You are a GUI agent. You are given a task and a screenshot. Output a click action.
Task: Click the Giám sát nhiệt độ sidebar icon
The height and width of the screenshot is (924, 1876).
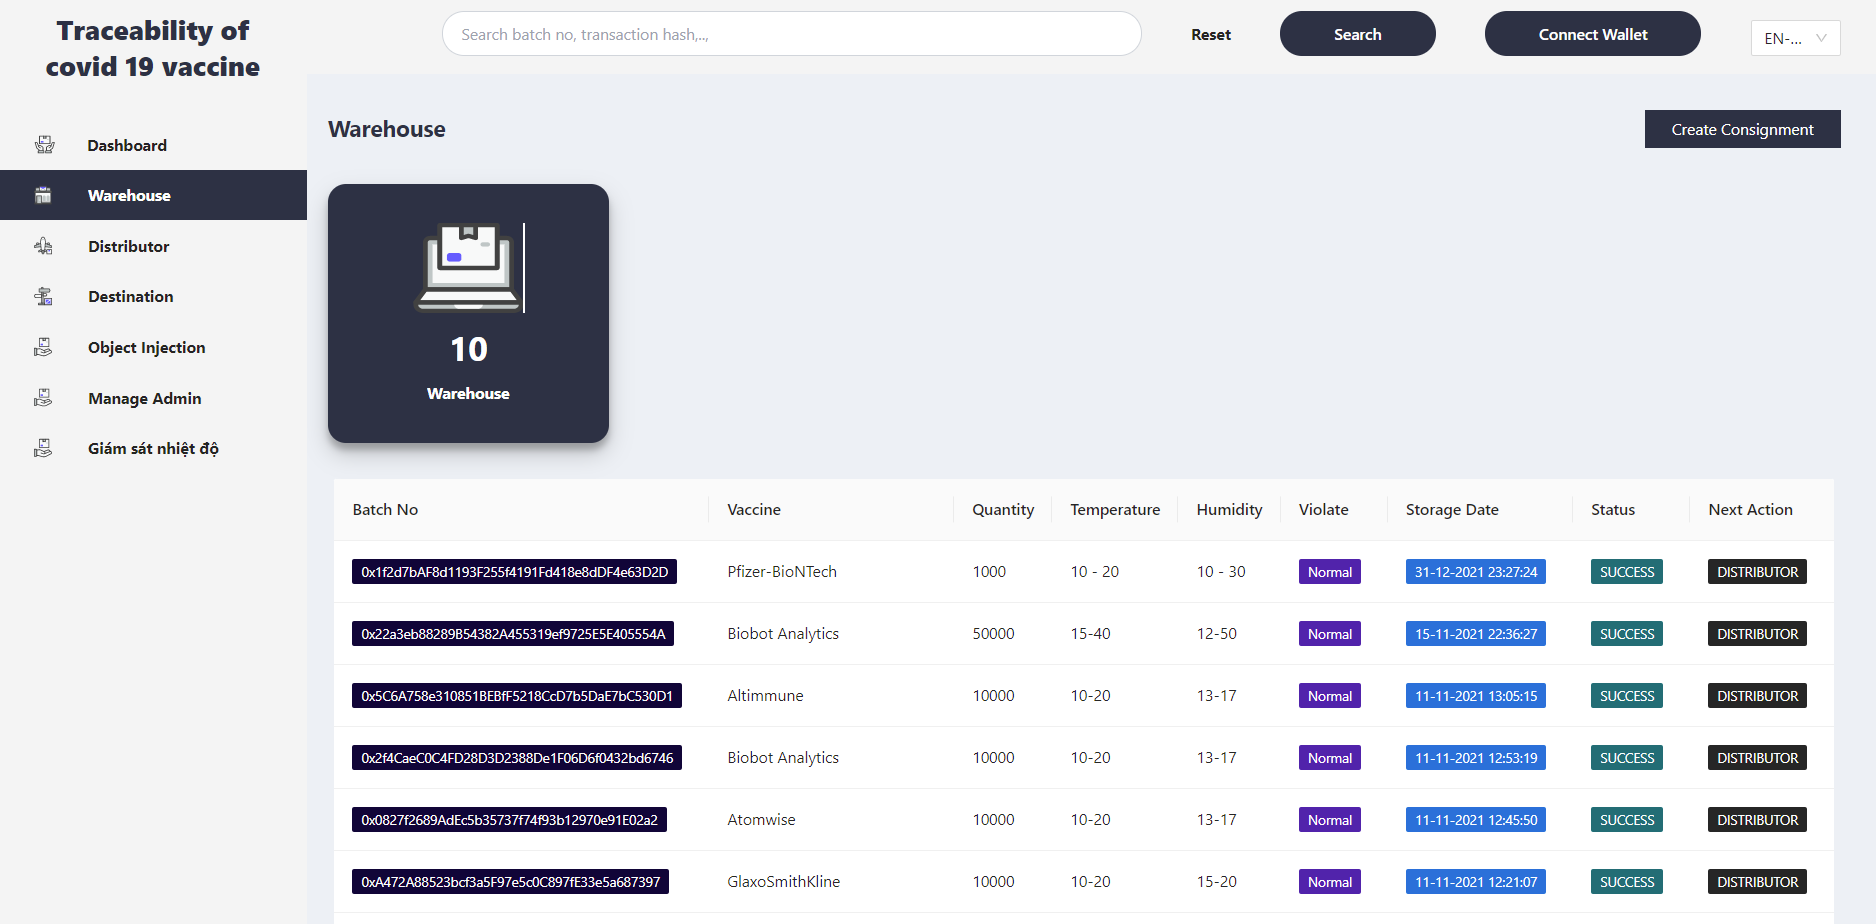point(43,448)
